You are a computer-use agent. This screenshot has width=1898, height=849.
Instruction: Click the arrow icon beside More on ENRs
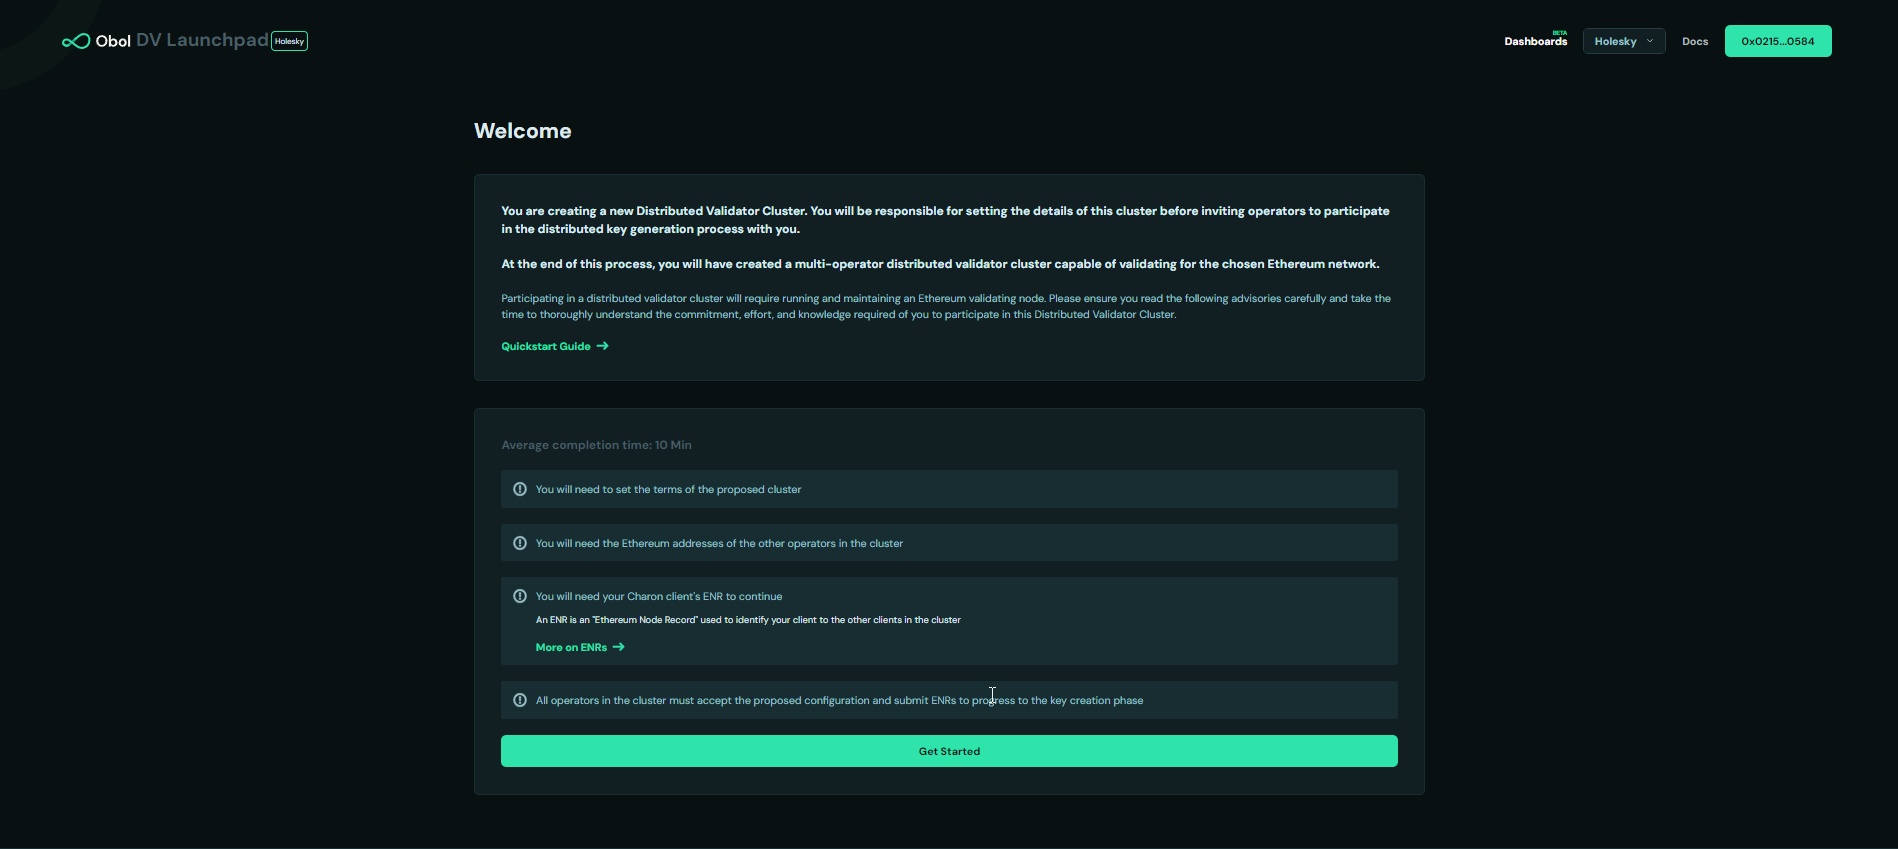click(619, 647)
